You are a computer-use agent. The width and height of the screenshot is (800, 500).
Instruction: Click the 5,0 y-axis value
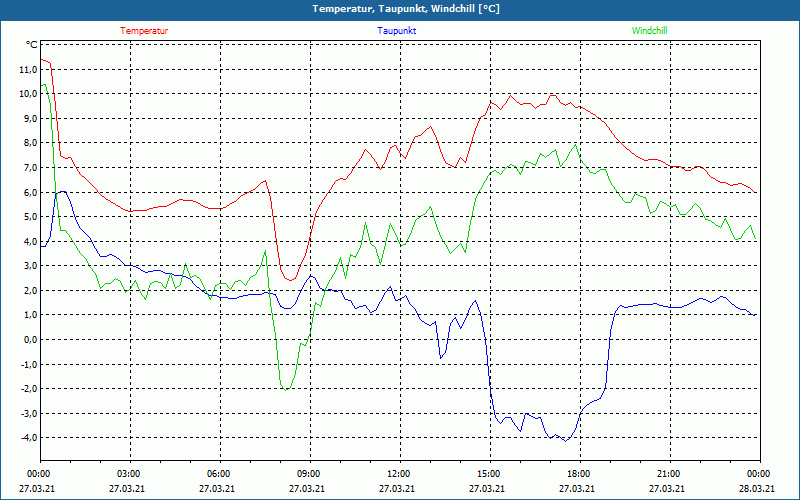point(30,217)
